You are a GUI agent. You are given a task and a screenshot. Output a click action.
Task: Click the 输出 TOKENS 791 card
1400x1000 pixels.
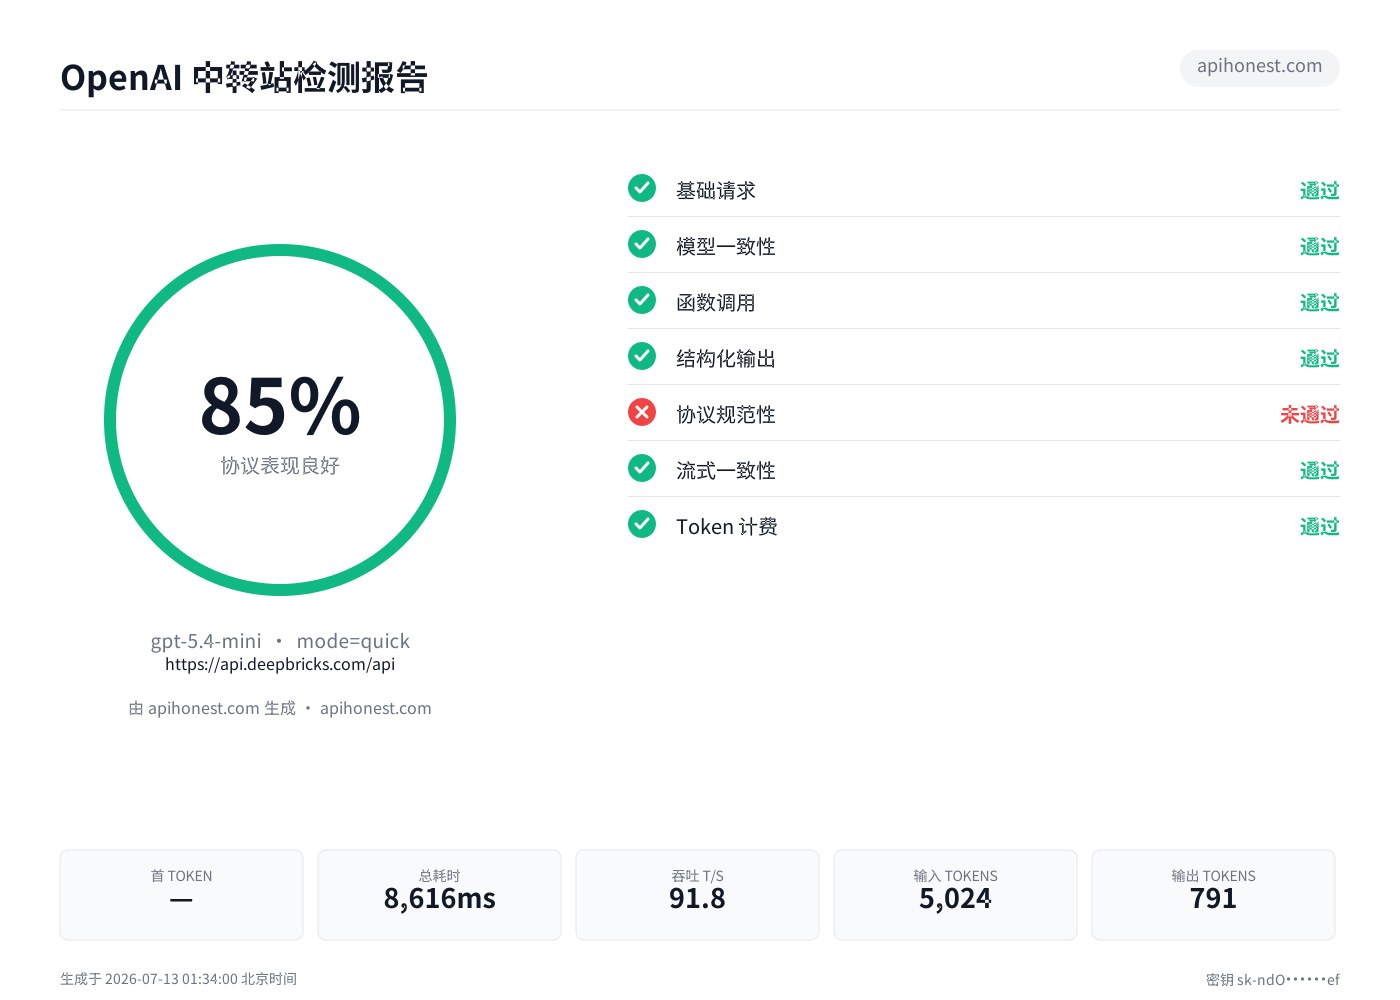(1213, 895)
